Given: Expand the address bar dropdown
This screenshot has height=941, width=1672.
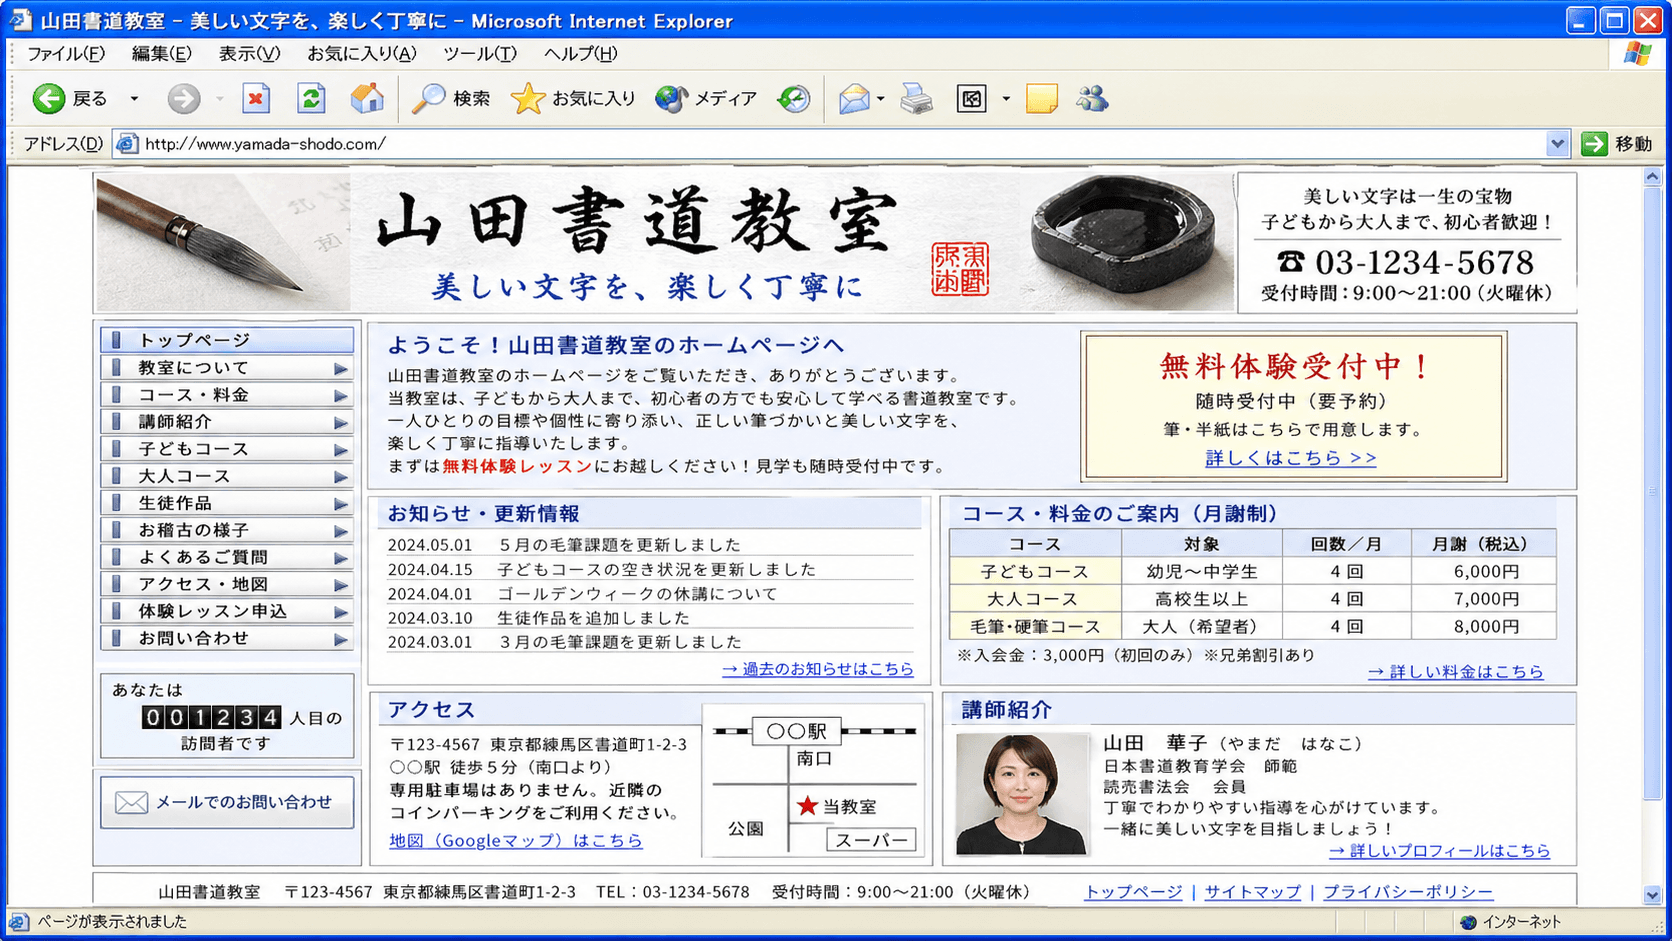Looking at the screenshot, I should pos(1556,144).
